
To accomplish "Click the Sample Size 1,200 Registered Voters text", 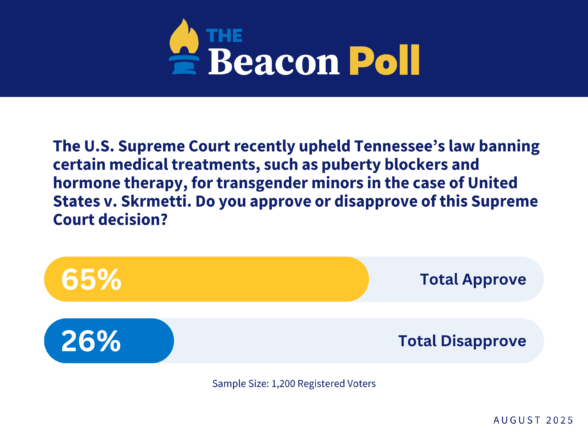I will click(294, 384).
